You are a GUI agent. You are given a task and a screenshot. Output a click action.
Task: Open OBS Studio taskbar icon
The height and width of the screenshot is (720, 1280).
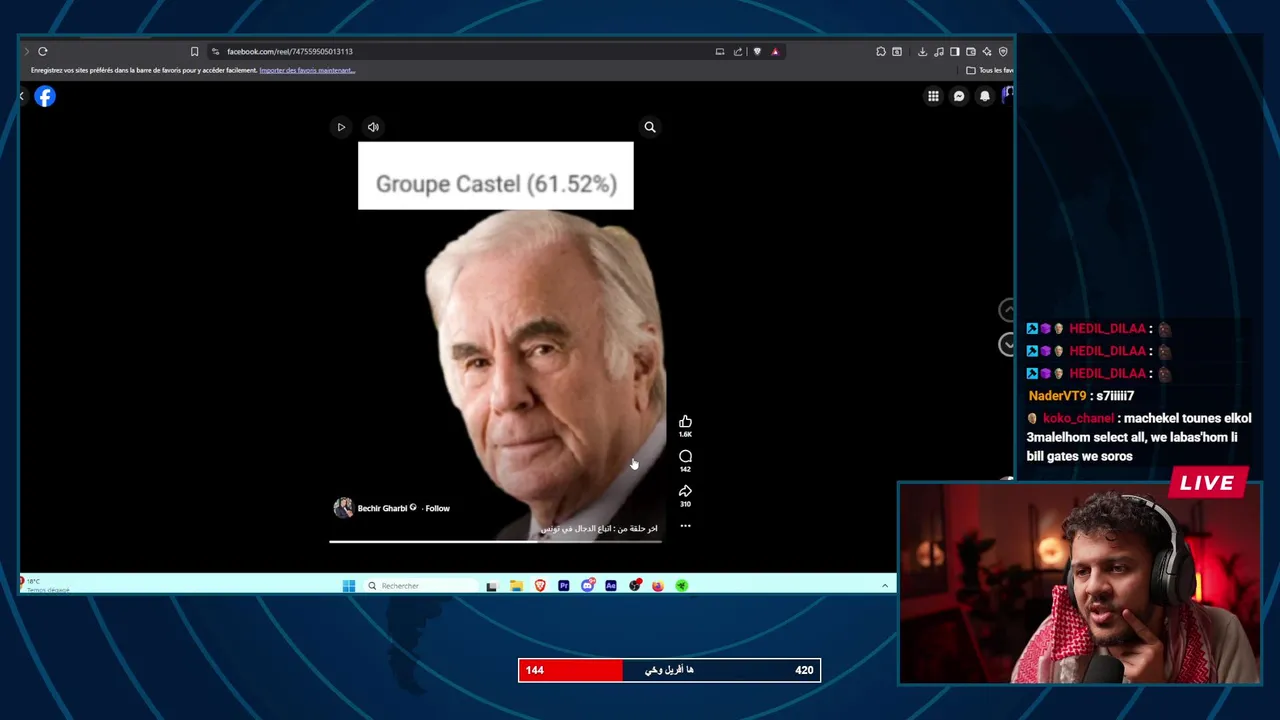click(x=634, y=586)
